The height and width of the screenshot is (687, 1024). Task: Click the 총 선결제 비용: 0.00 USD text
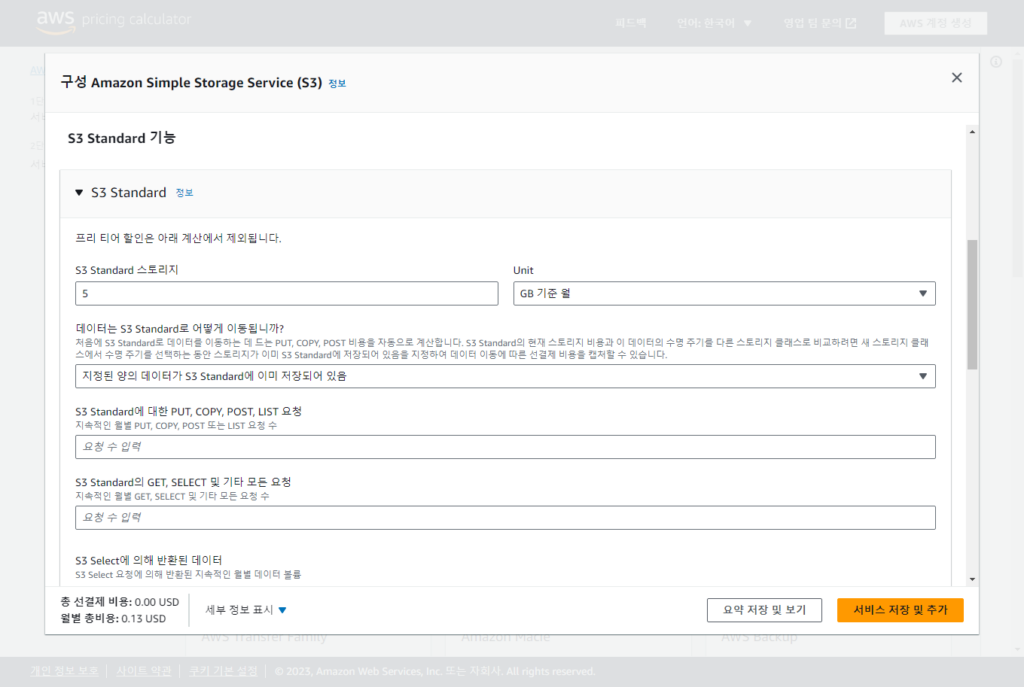coord(120,602)
